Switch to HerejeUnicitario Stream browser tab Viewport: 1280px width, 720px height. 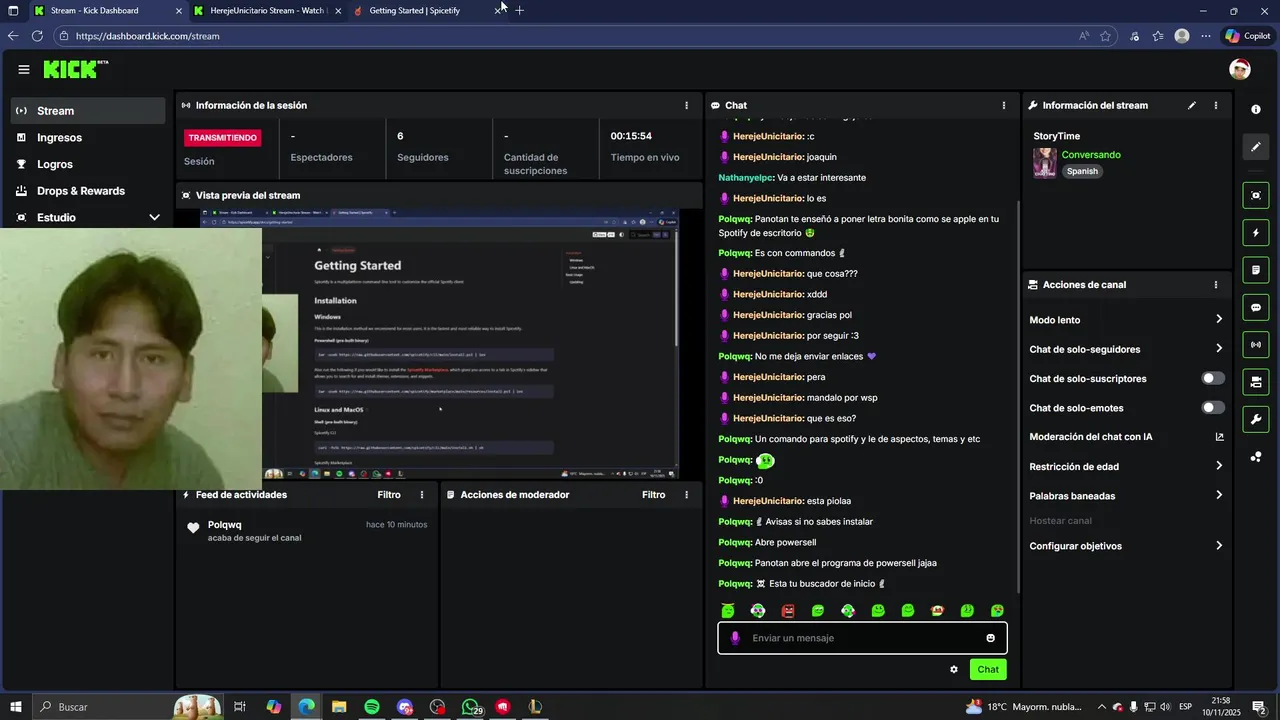pos(267,11)
